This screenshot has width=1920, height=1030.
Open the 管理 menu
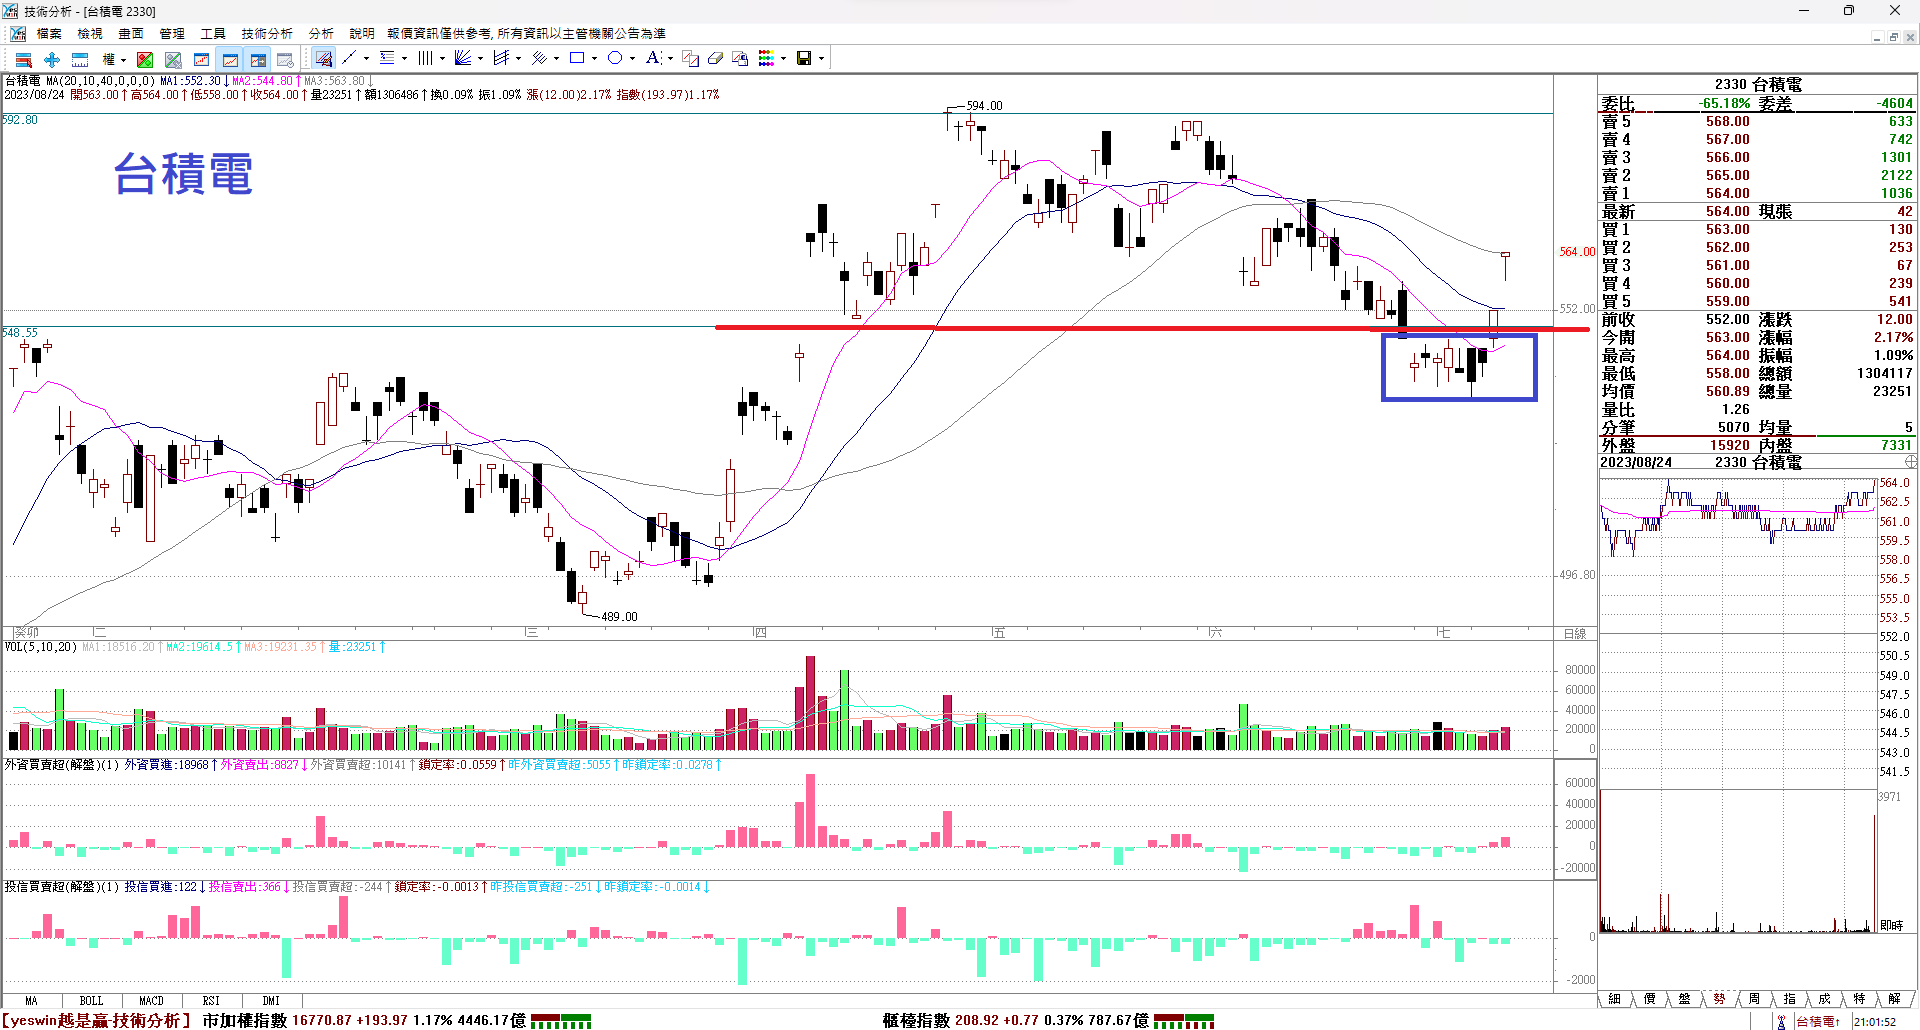click(x=172, y=33)
